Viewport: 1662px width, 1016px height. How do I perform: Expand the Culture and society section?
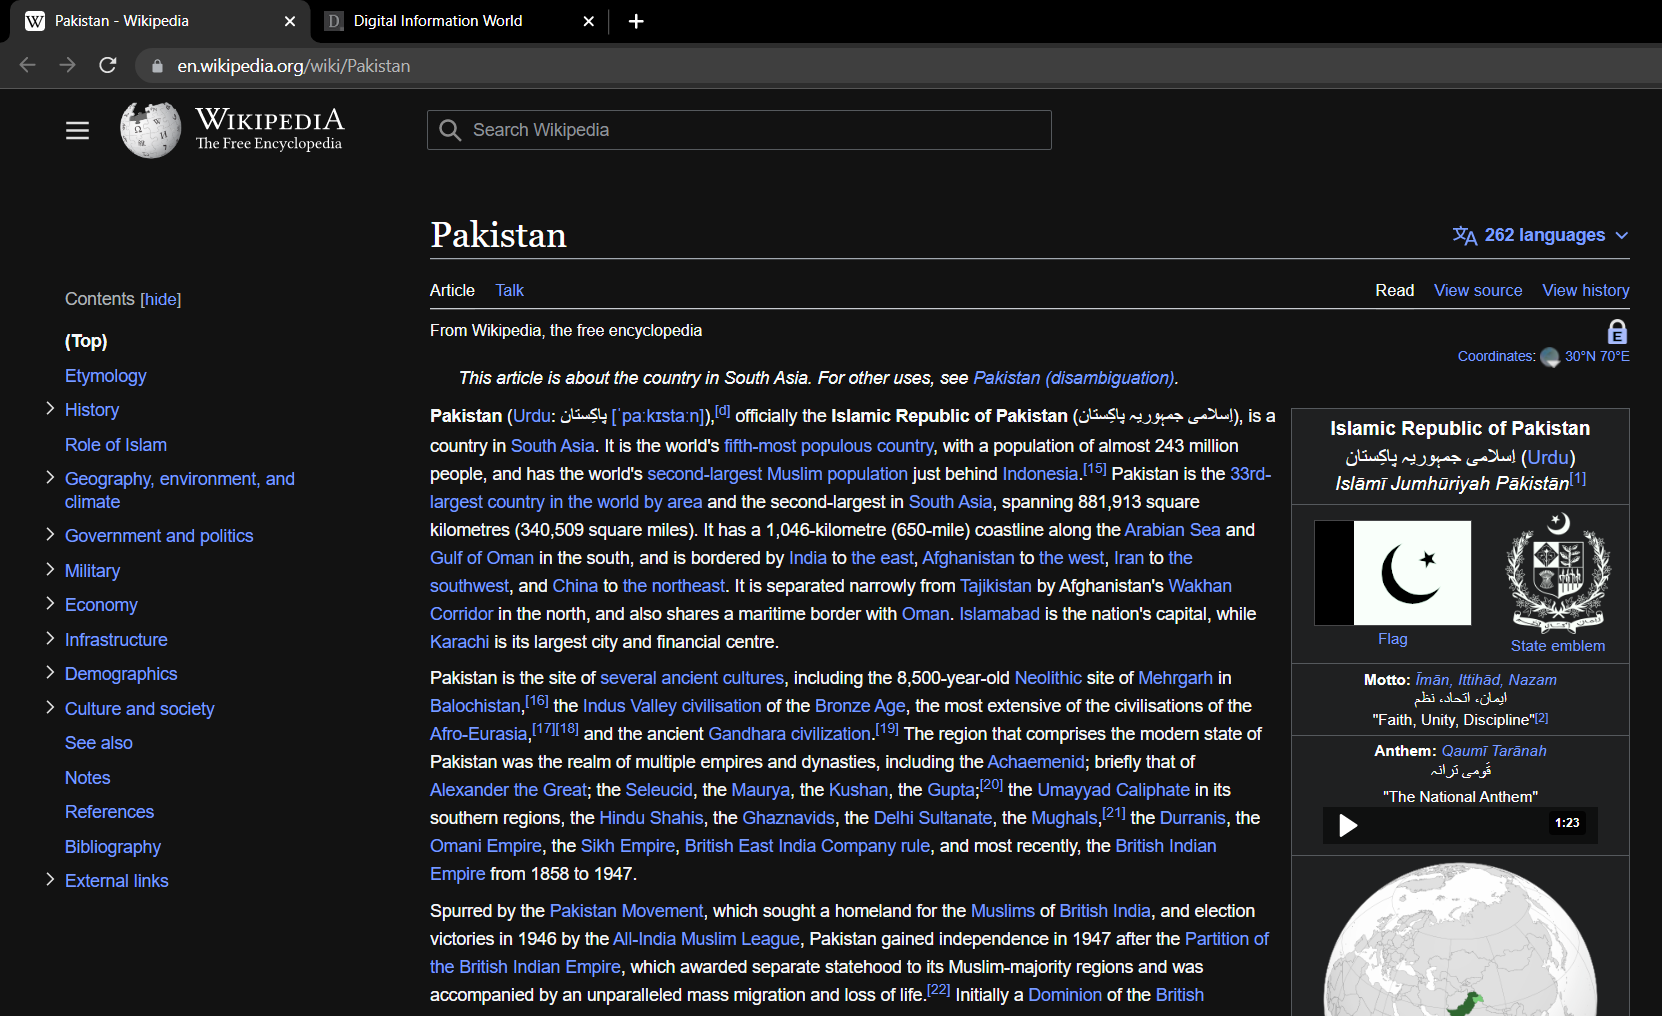[x=50, y=707]
